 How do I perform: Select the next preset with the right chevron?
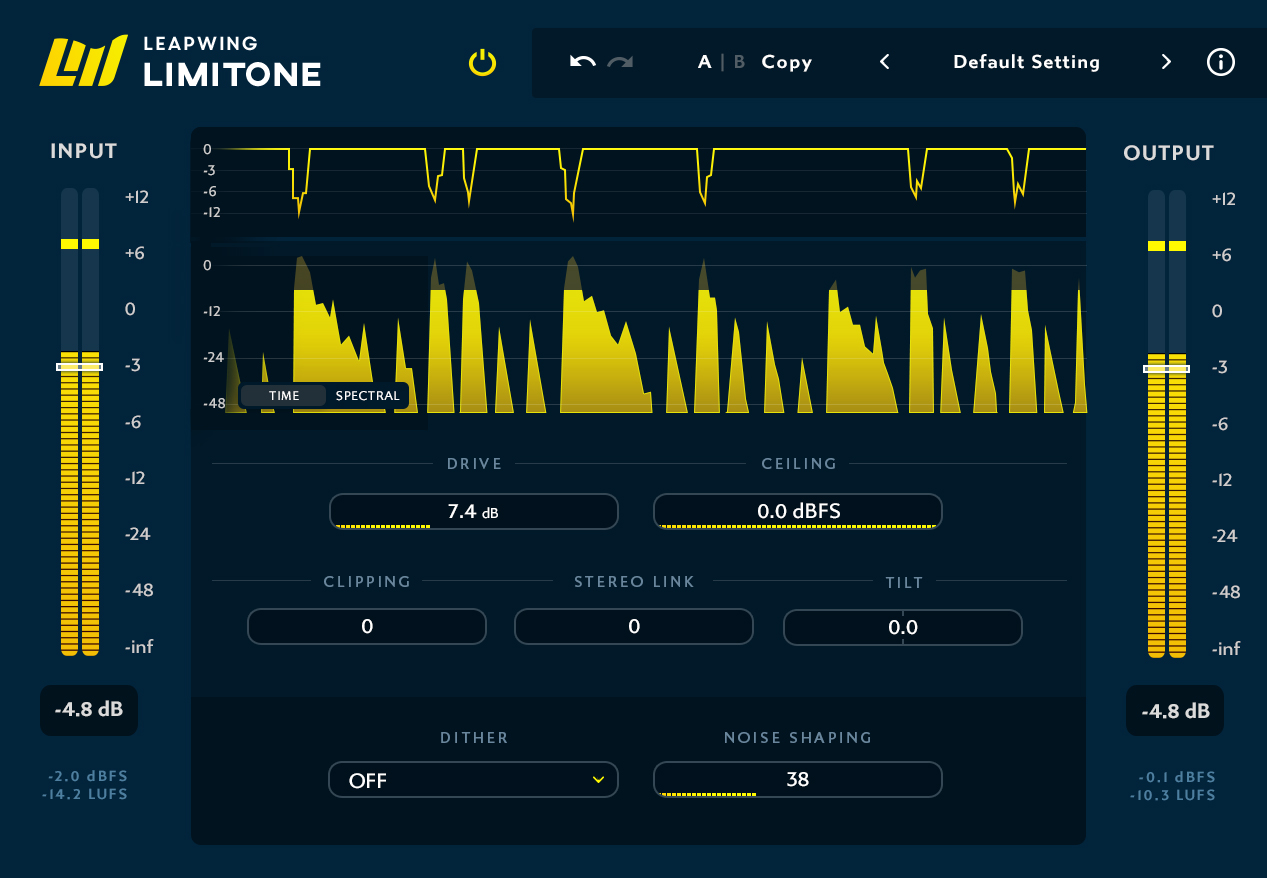(1165, 61)
